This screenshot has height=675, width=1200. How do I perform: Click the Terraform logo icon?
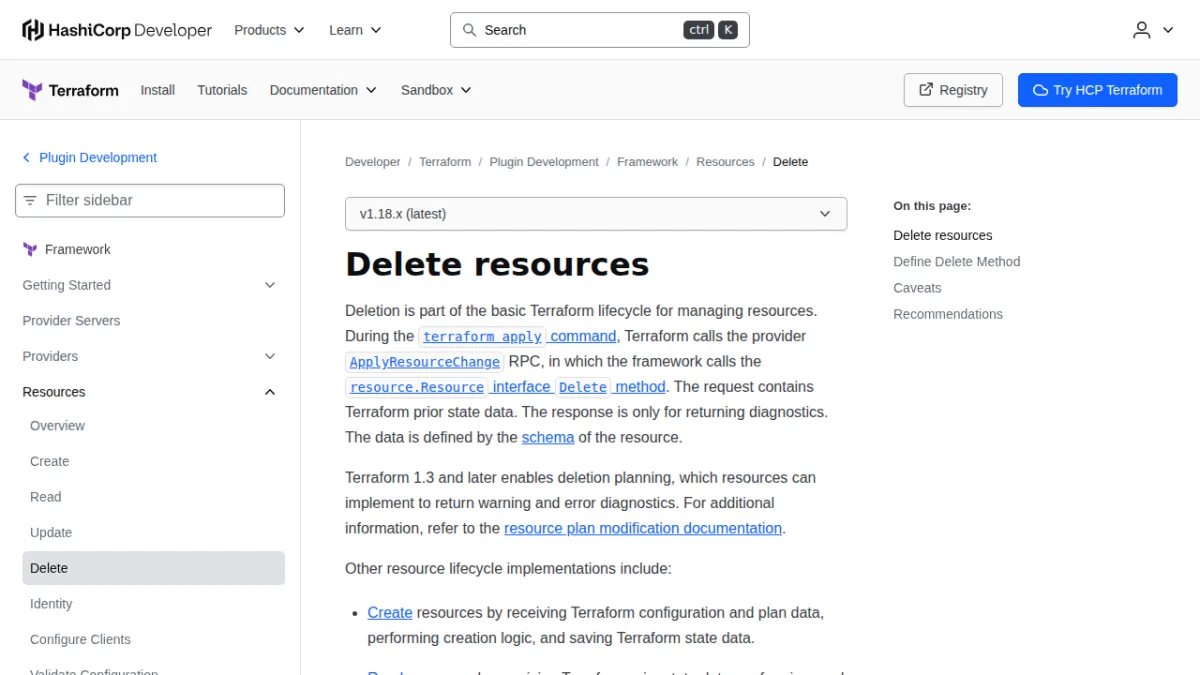(32, 90)
